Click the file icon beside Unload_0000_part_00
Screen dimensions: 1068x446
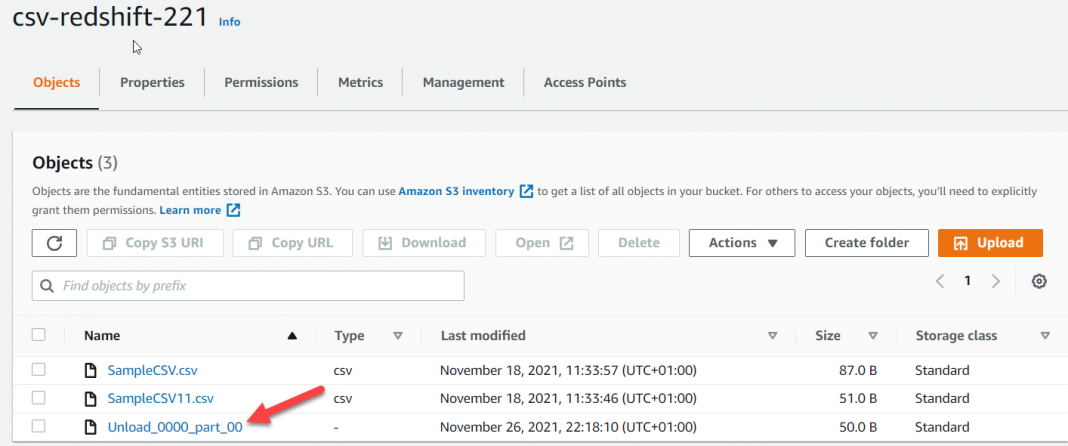[x=92, y=427]
